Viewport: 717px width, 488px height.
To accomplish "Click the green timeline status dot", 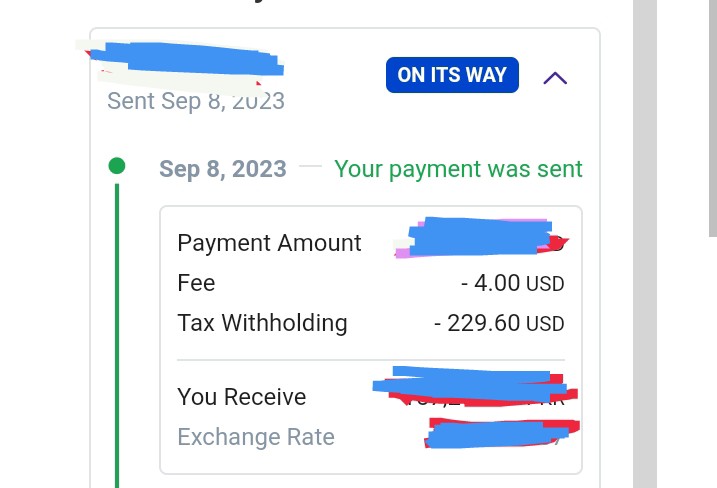I will 117,166.
